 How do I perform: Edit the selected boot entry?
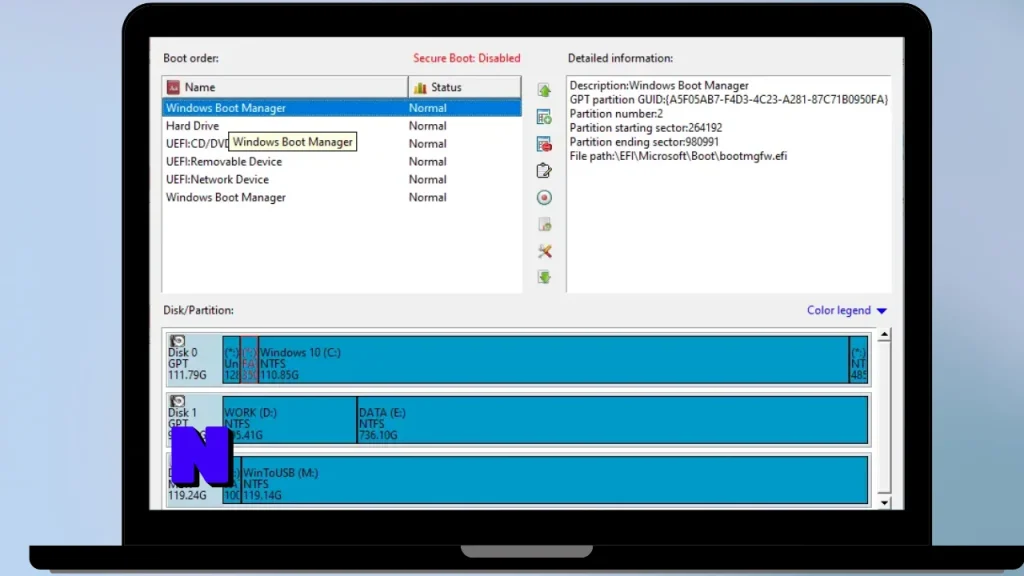pos(544,171)
